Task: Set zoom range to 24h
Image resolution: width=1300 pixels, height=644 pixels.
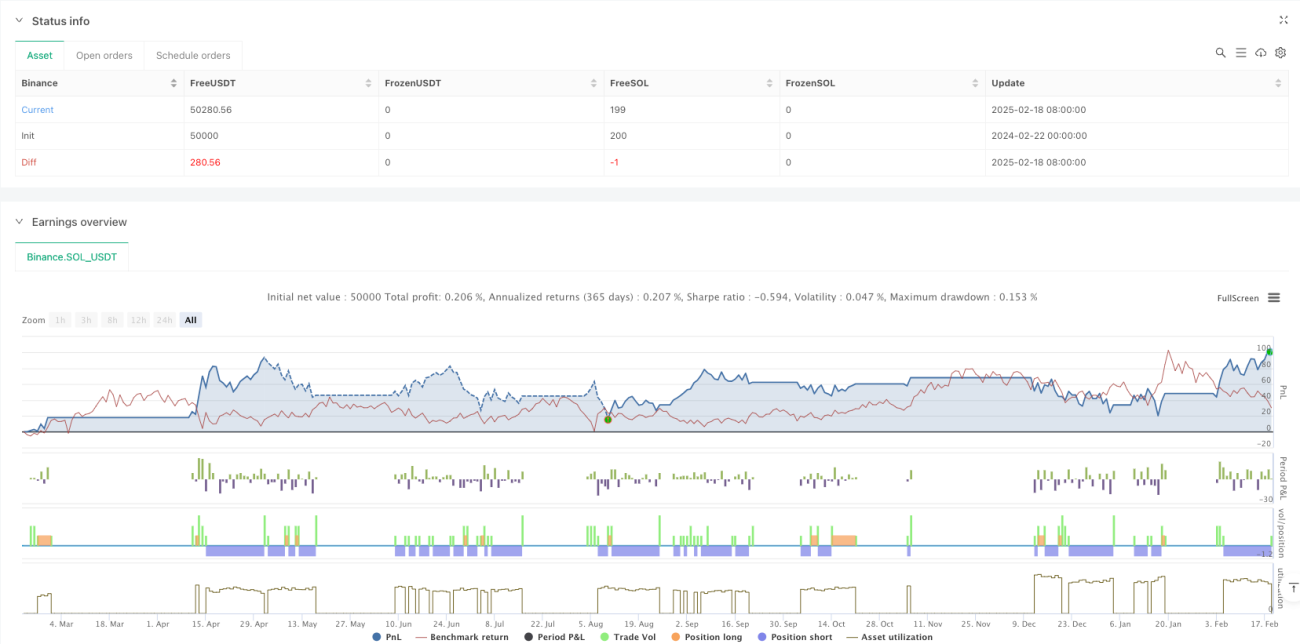Action: tap(166, 320)
